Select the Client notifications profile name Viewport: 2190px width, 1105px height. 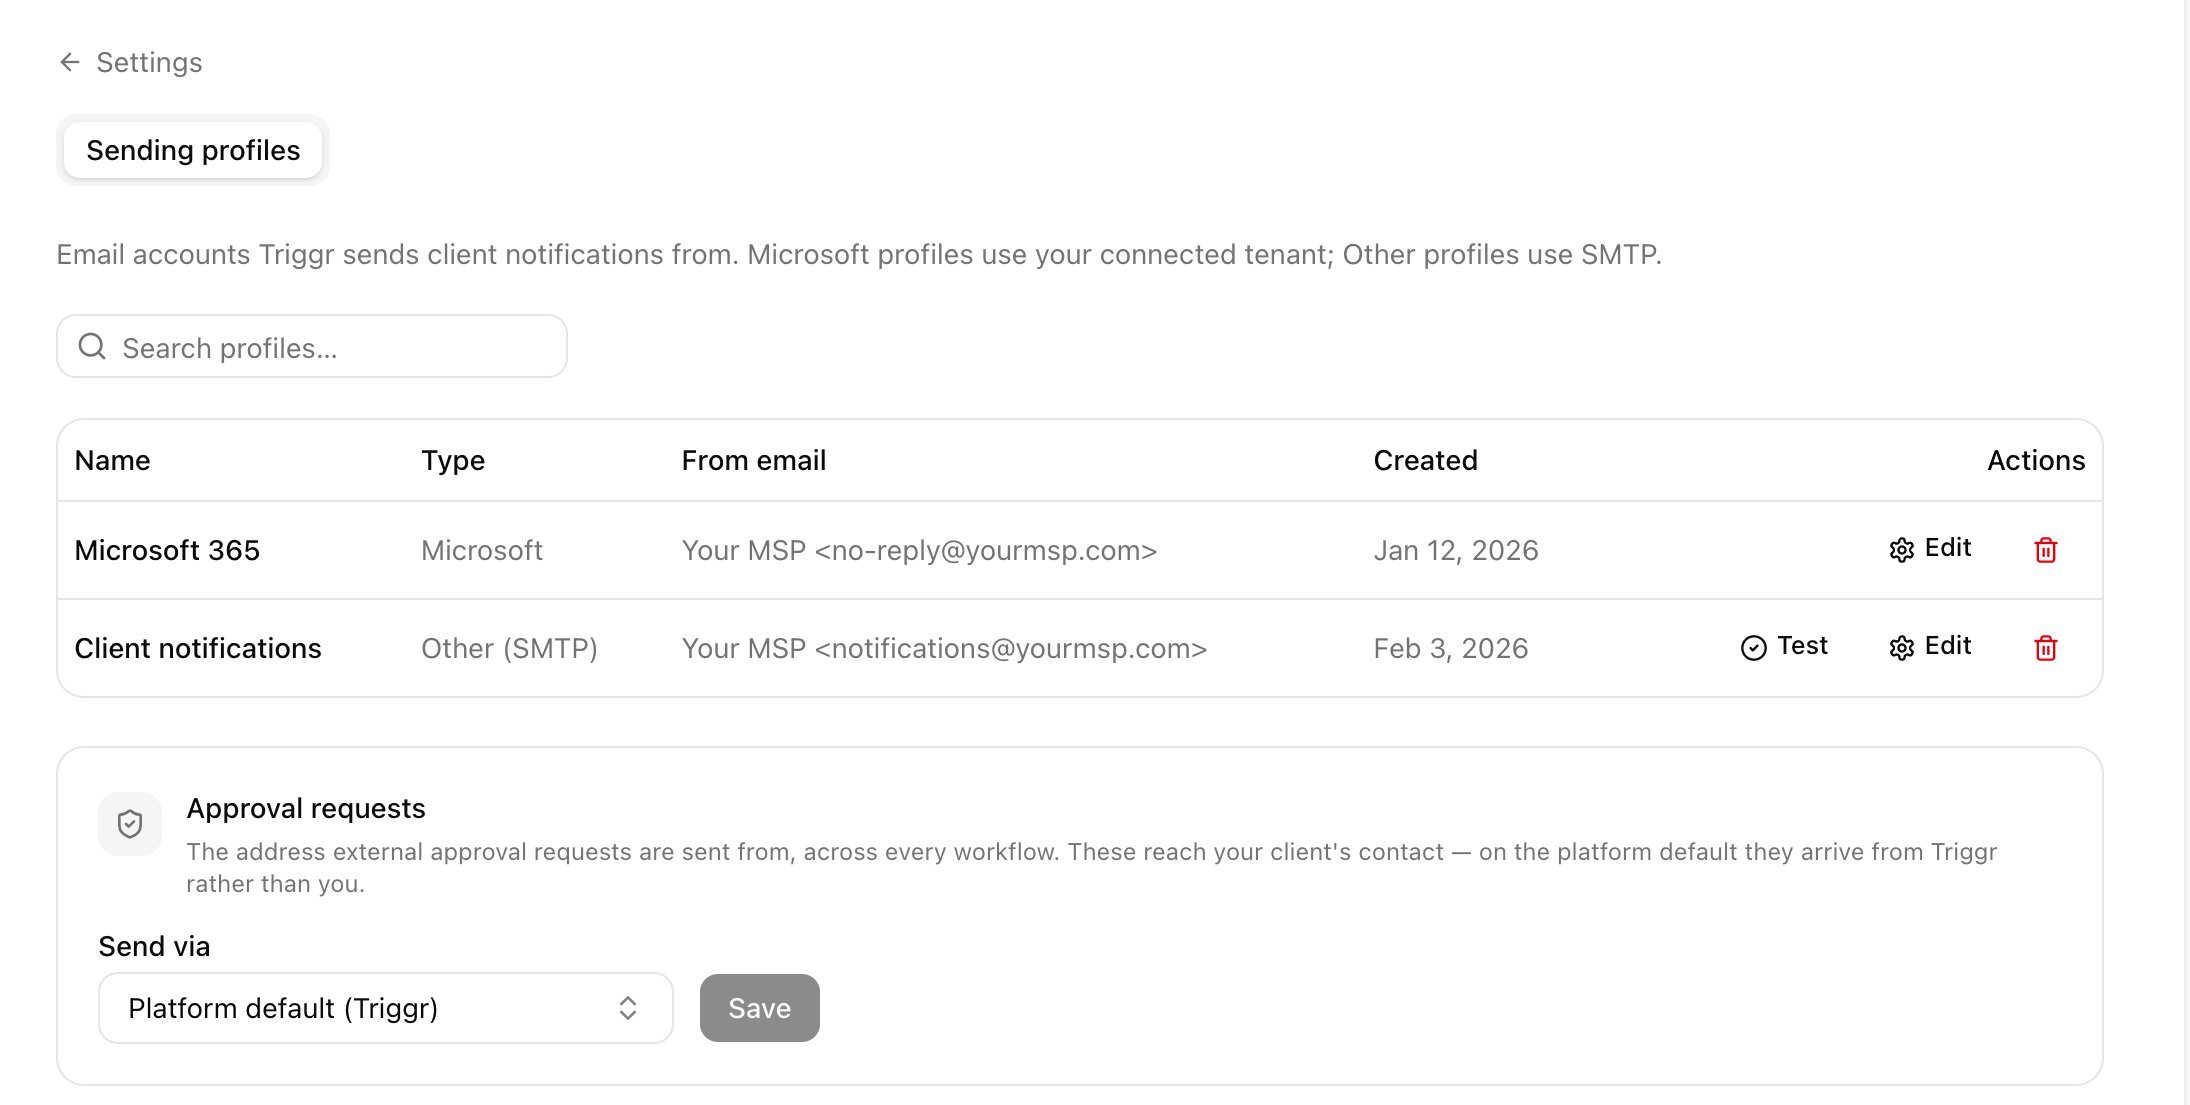(198, 648)
